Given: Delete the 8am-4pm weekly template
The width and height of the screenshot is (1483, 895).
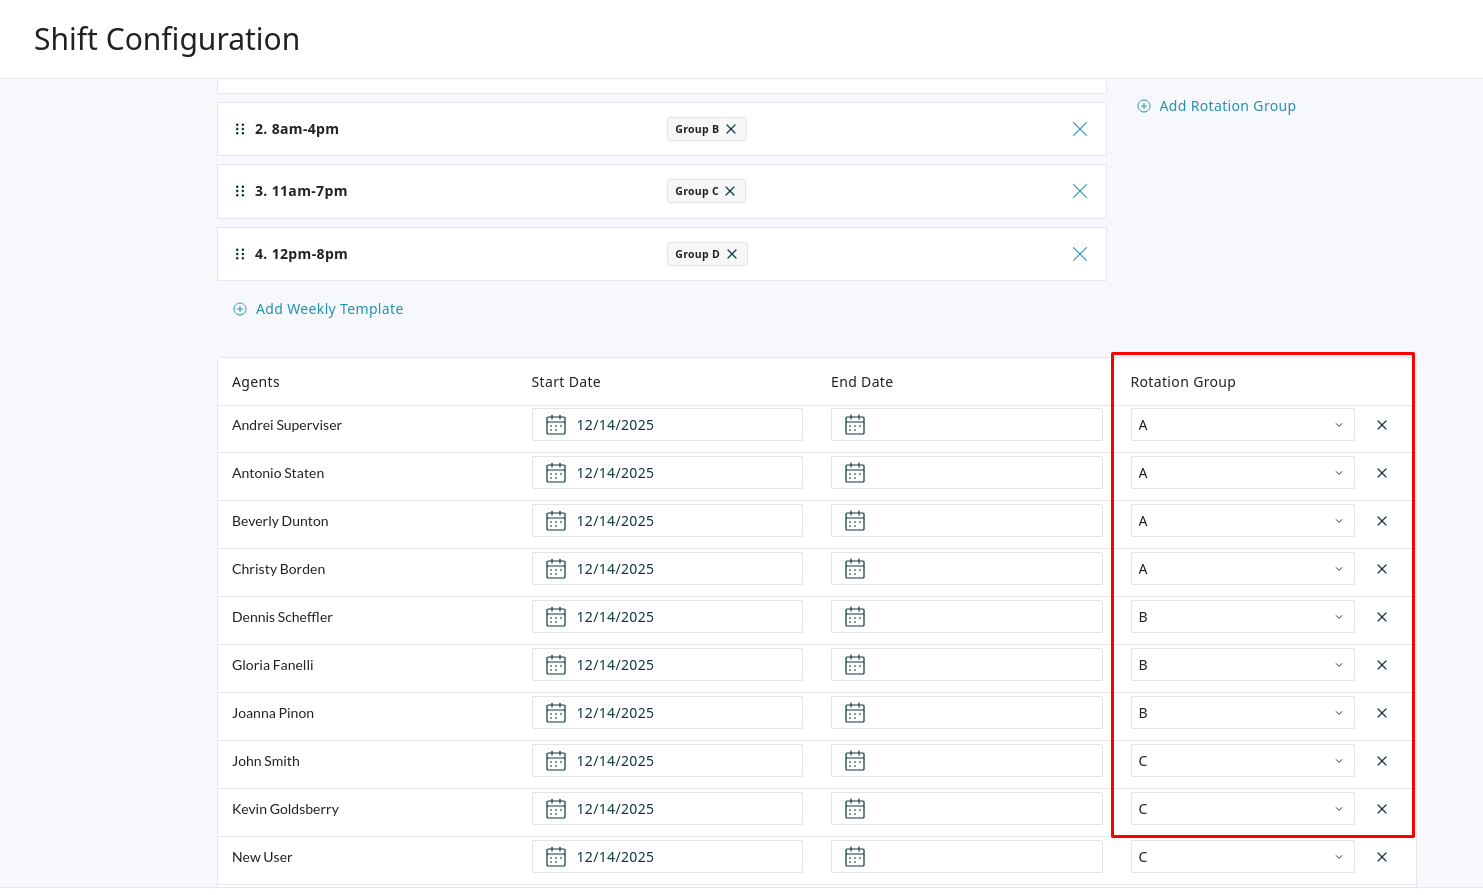Looking at the screenshot, I should (x=1079, y=129).
